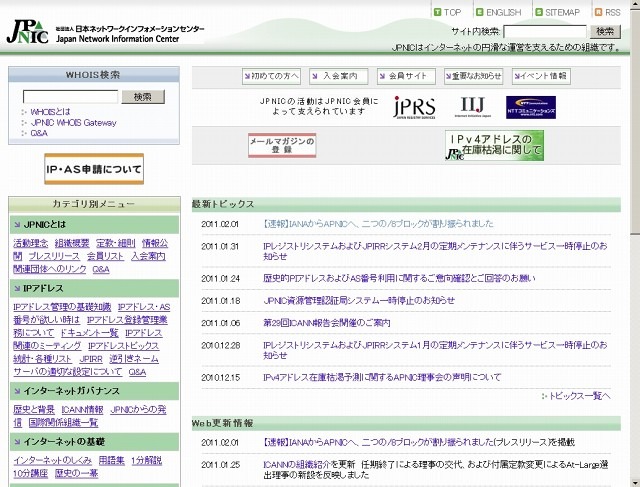Switch to the ENGLISH version
640x487 pixels.
pyautogui.click(x=499, y=12)
